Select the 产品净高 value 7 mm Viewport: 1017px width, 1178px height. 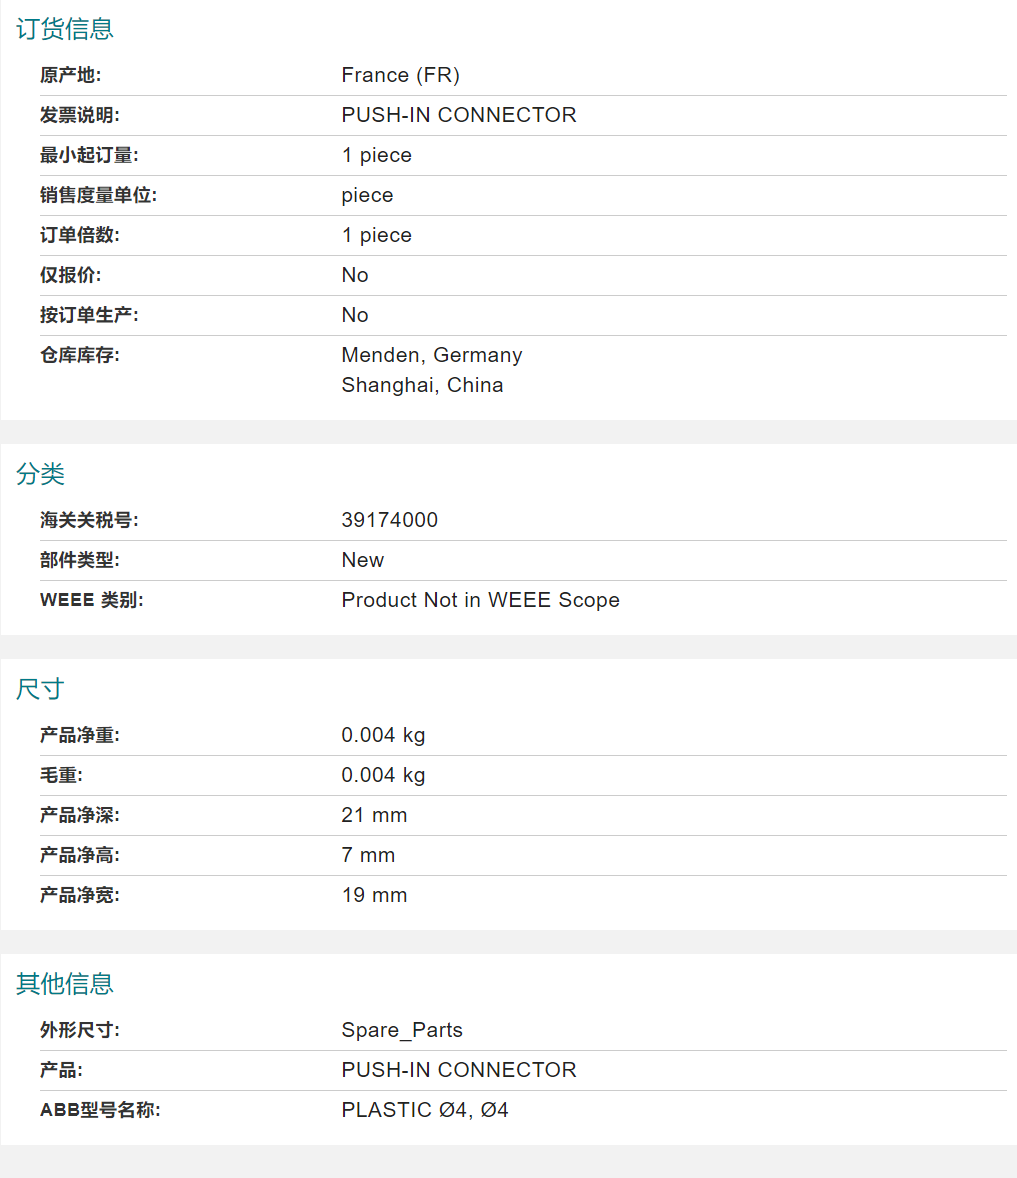(x=367, y=855)
